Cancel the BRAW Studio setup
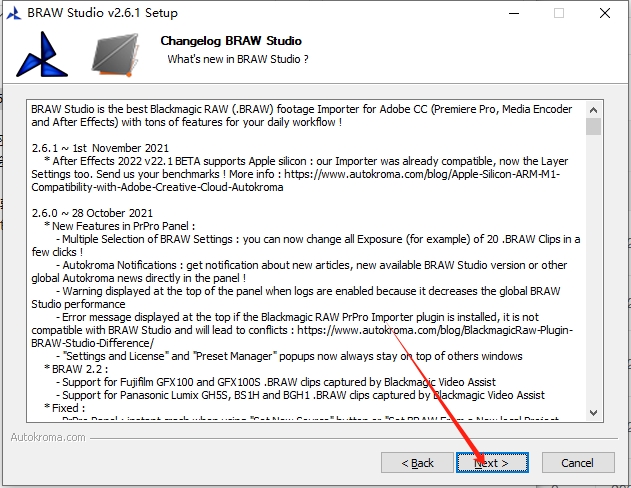 pyautogui.click(x=578, y=463)
